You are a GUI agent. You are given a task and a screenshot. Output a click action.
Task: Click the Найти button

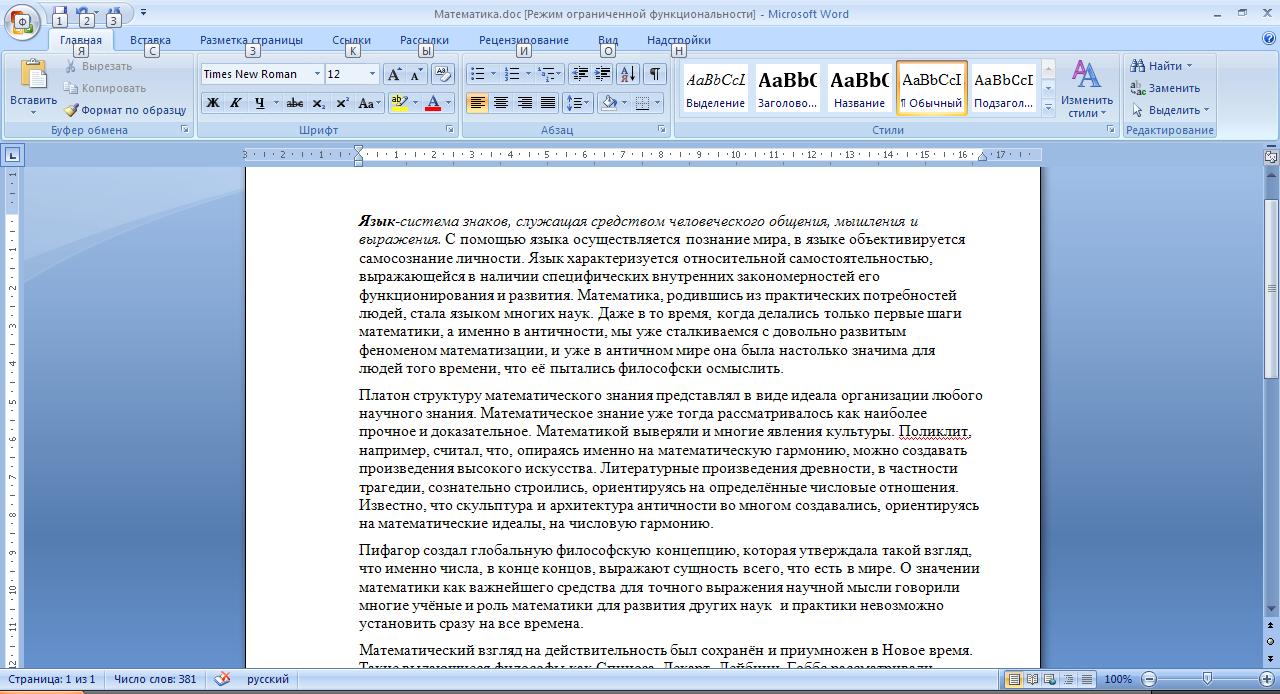click(x=1161, y=66)
